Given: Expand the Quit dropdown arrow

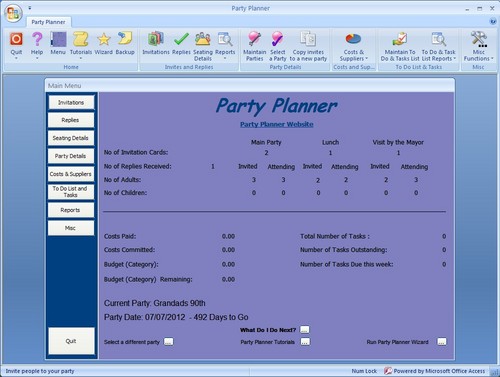Looking at the screenshot, I should point(16,58).
